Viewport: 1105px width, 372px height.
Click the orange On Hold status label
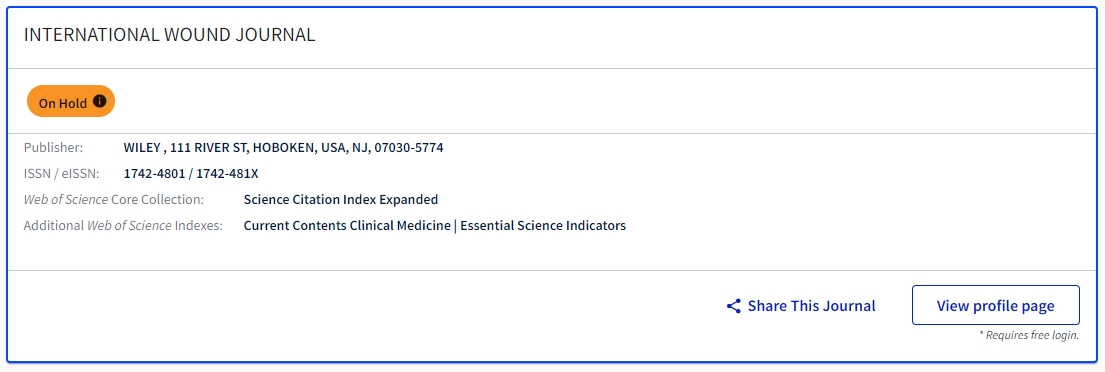coord(70,102)
